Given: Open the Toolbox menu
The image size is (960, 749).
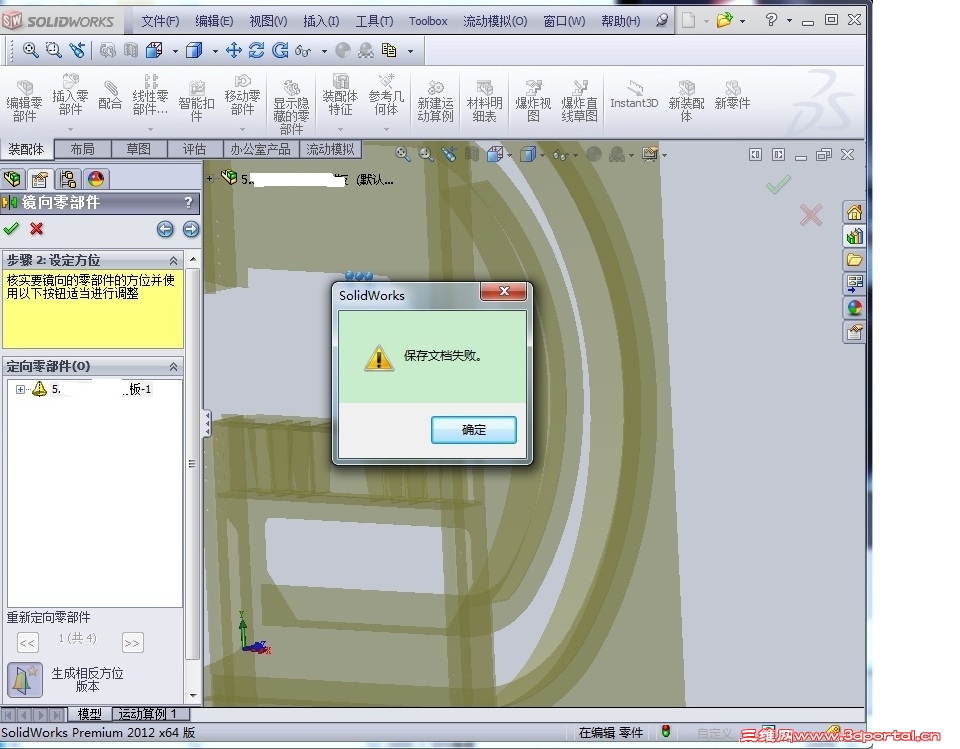Looking at the screenshot, I should pos(428,21).
